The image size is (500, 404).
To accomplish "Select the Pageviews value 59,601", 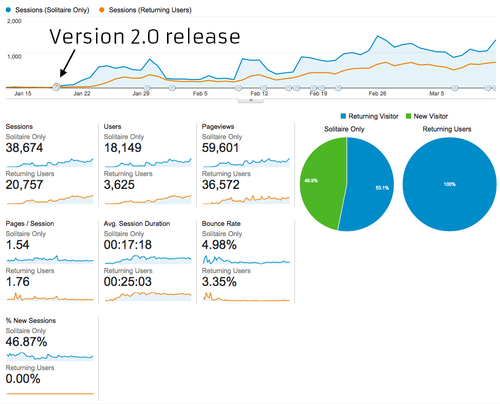I will [x=220, y=148].
